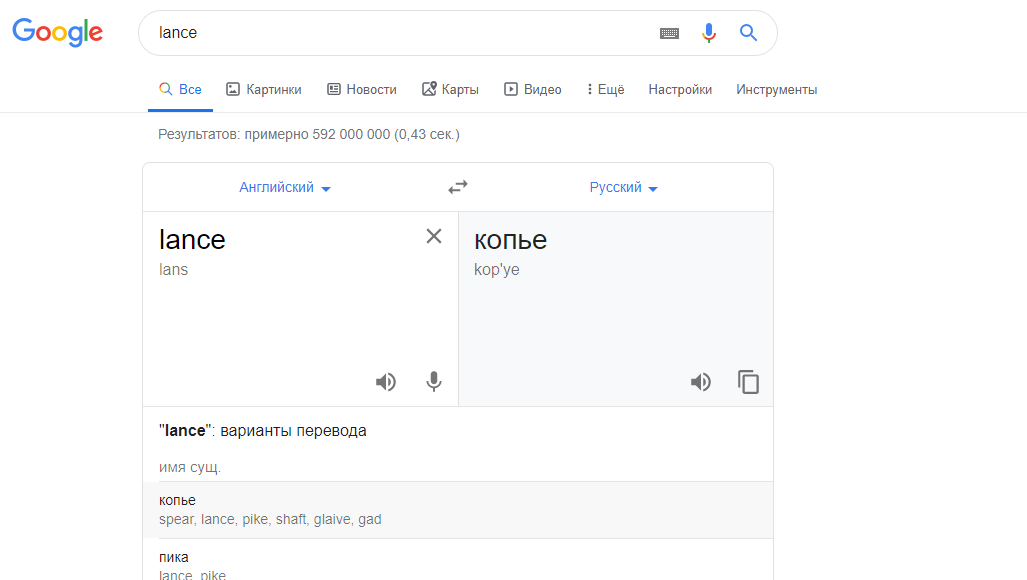Clear the source text with the X icon
This screenshot has width=1027, height=580.
point(434,236)
